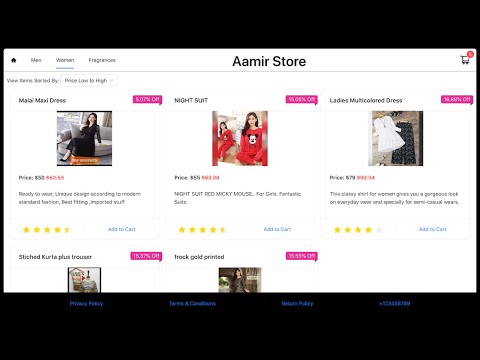Select the Women tab
This screenshot has width=480, height=360.
[65, 60]
